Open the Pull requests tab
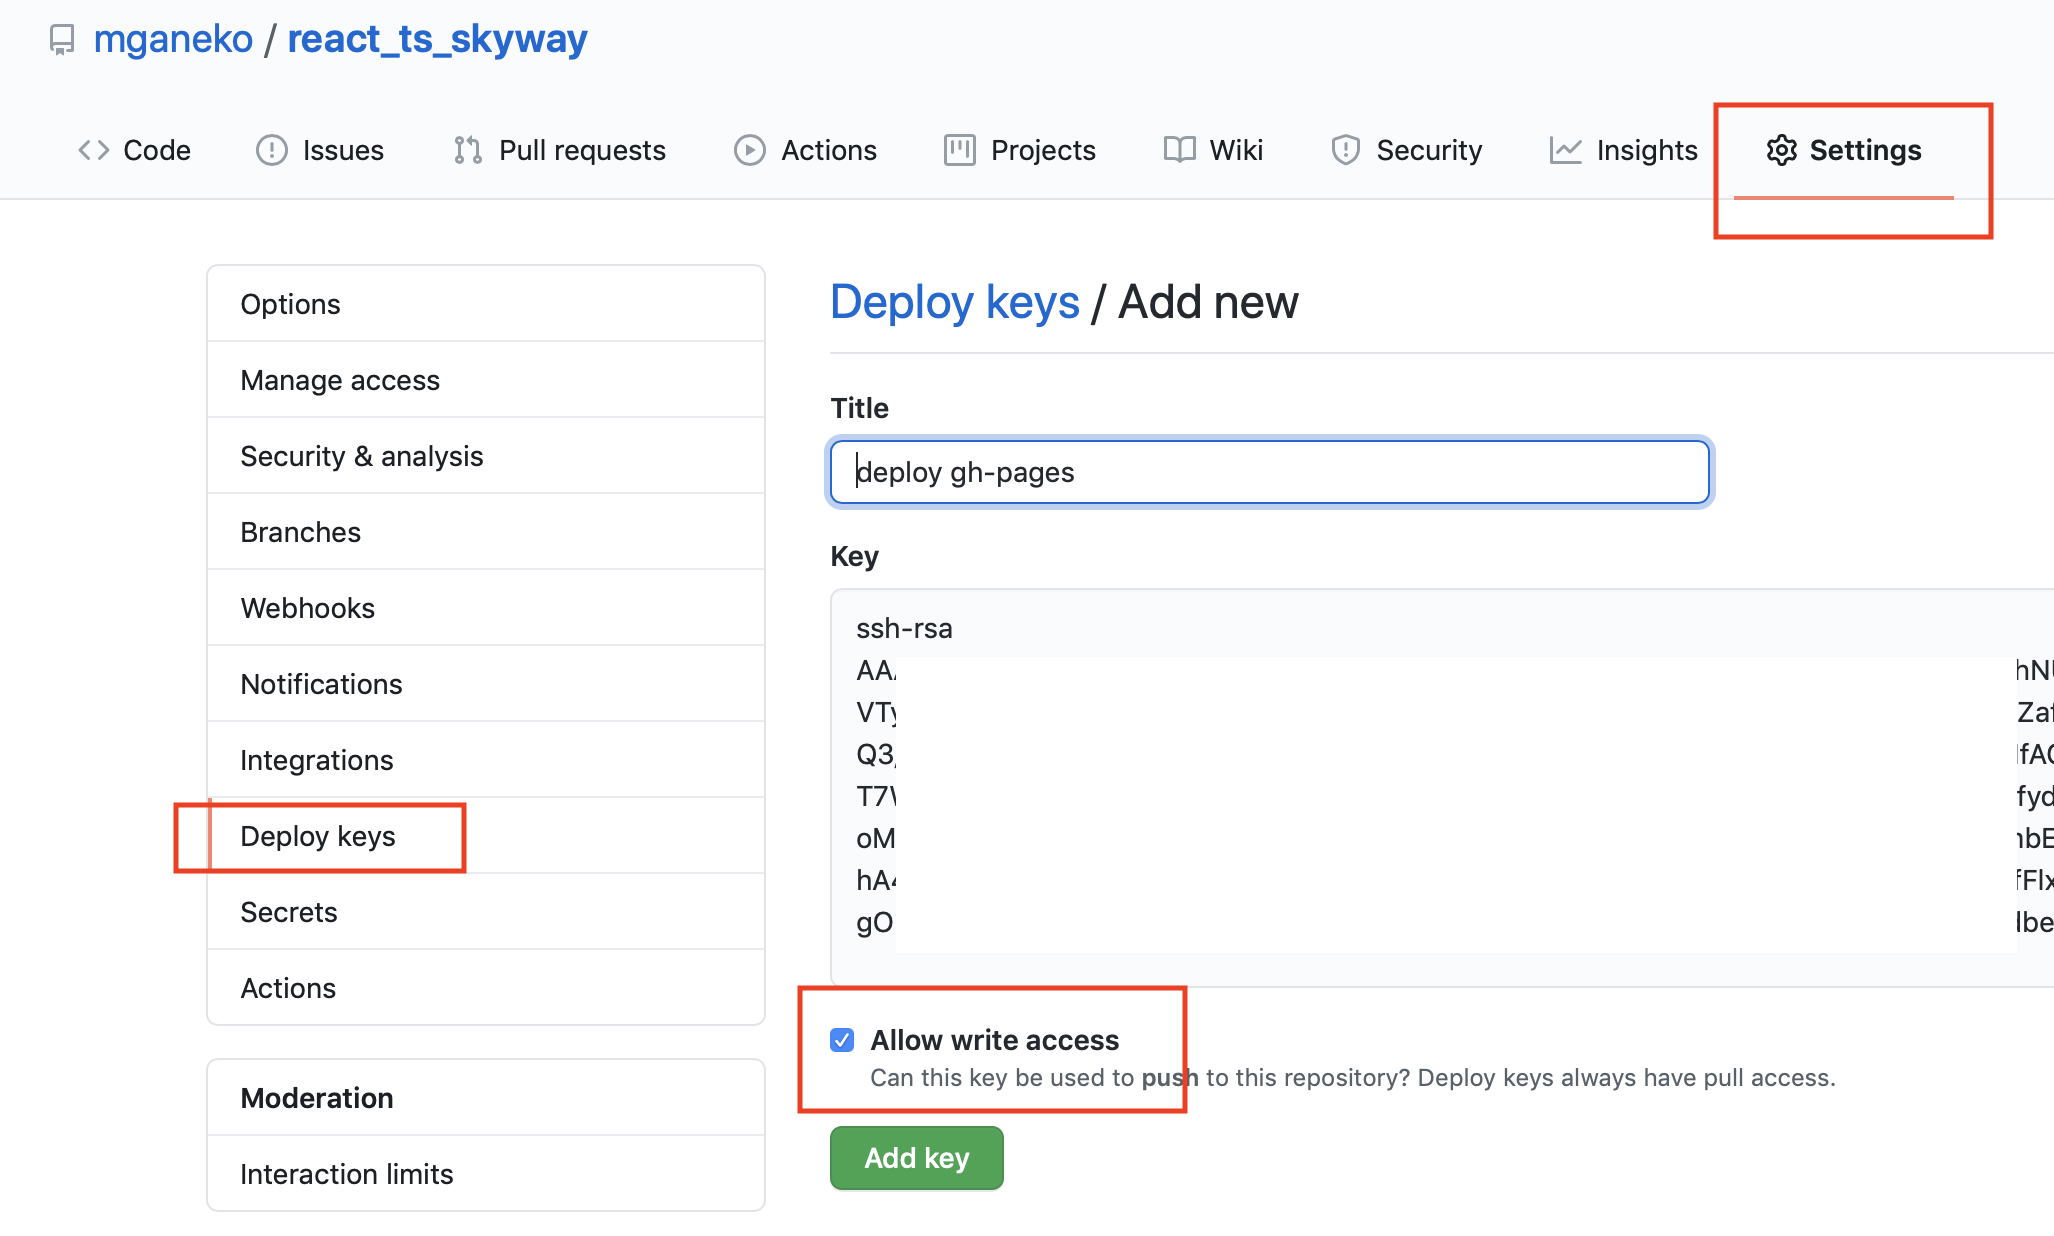 point(560,150)
